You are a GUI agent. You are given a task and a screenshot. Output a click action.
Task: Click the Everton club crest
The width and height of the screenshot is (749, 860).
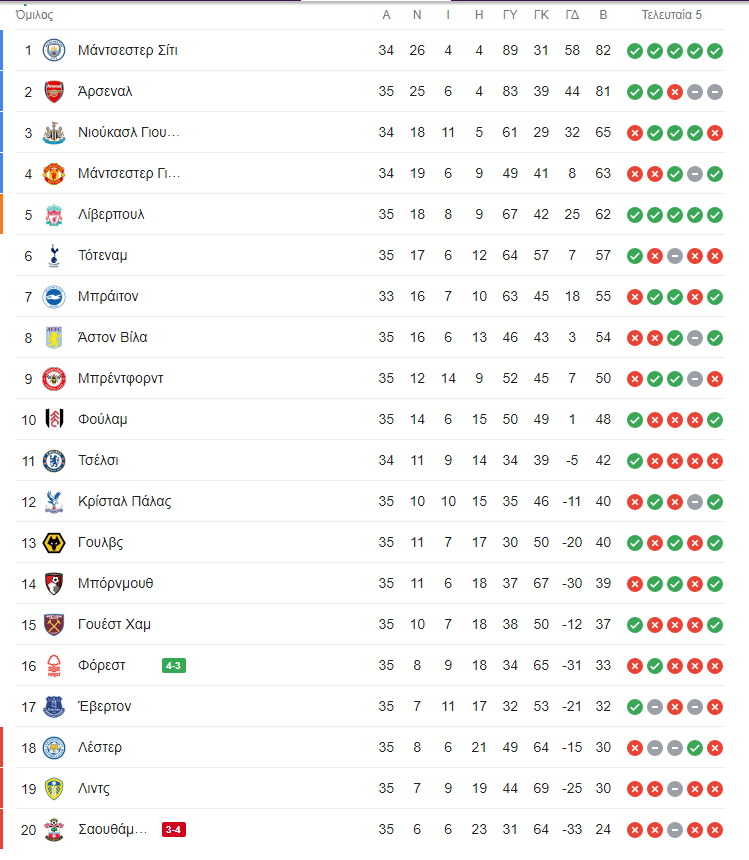54,706
